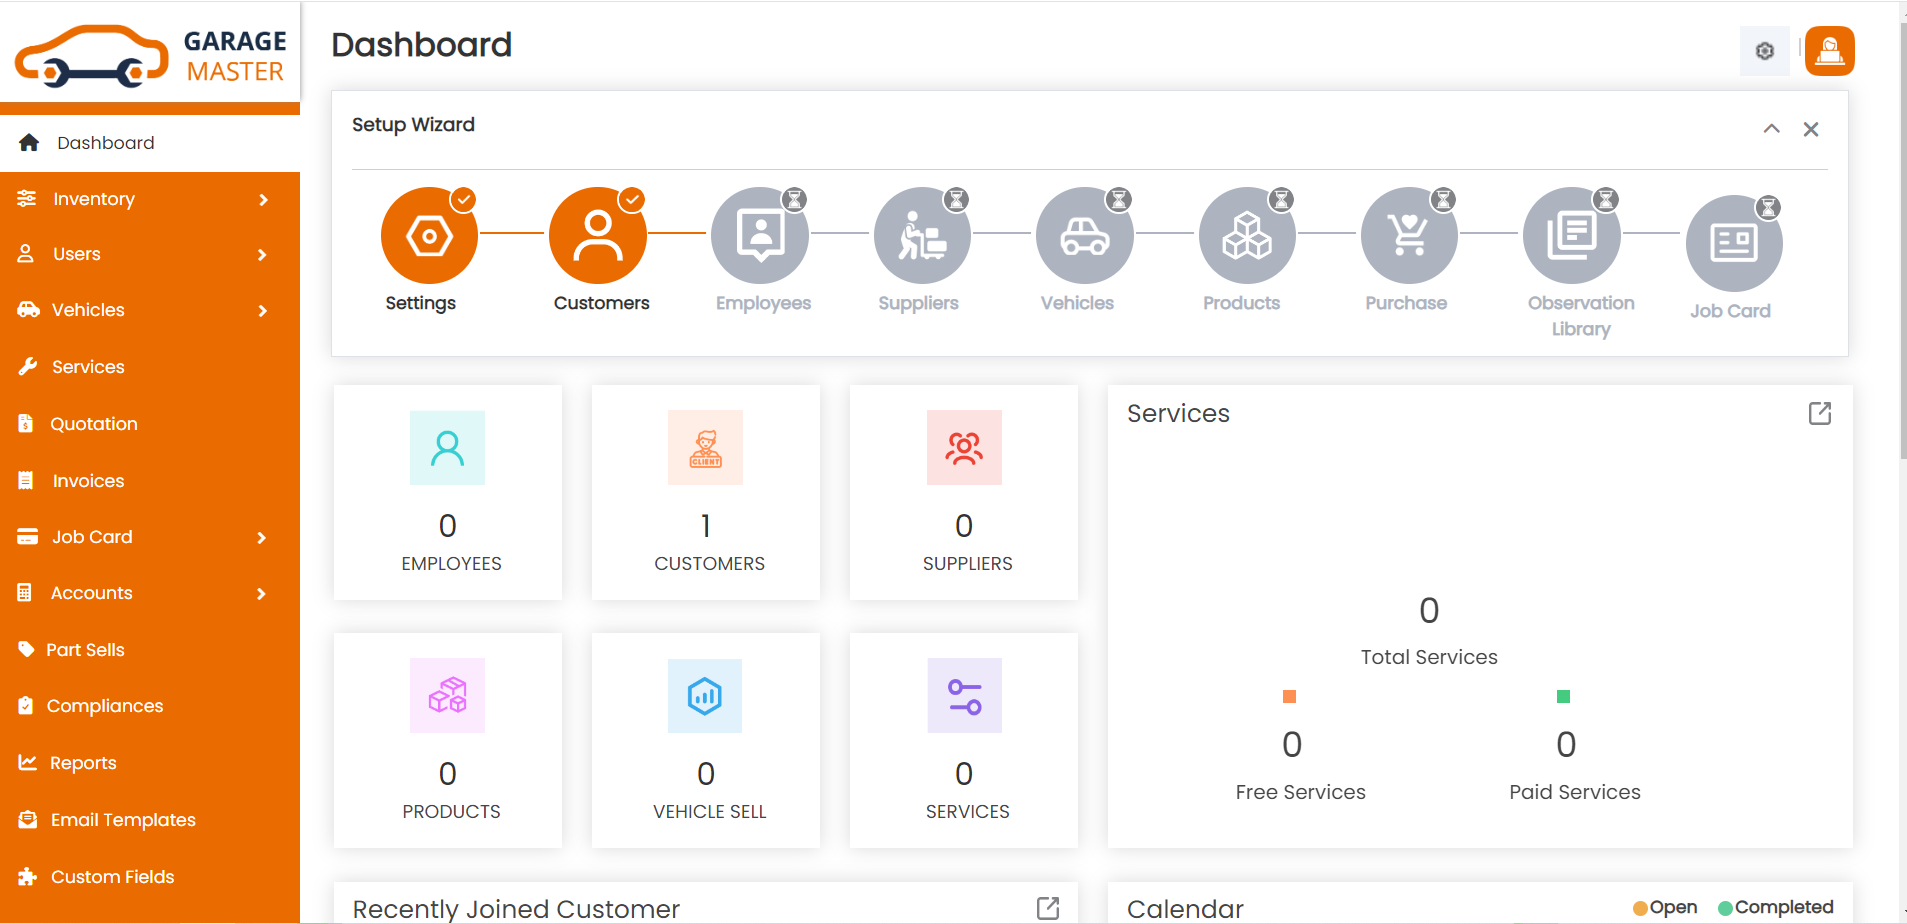The image size is (1907, 924).
Task: Open the Purchase cart step icon
Action: coord(1409,236)
